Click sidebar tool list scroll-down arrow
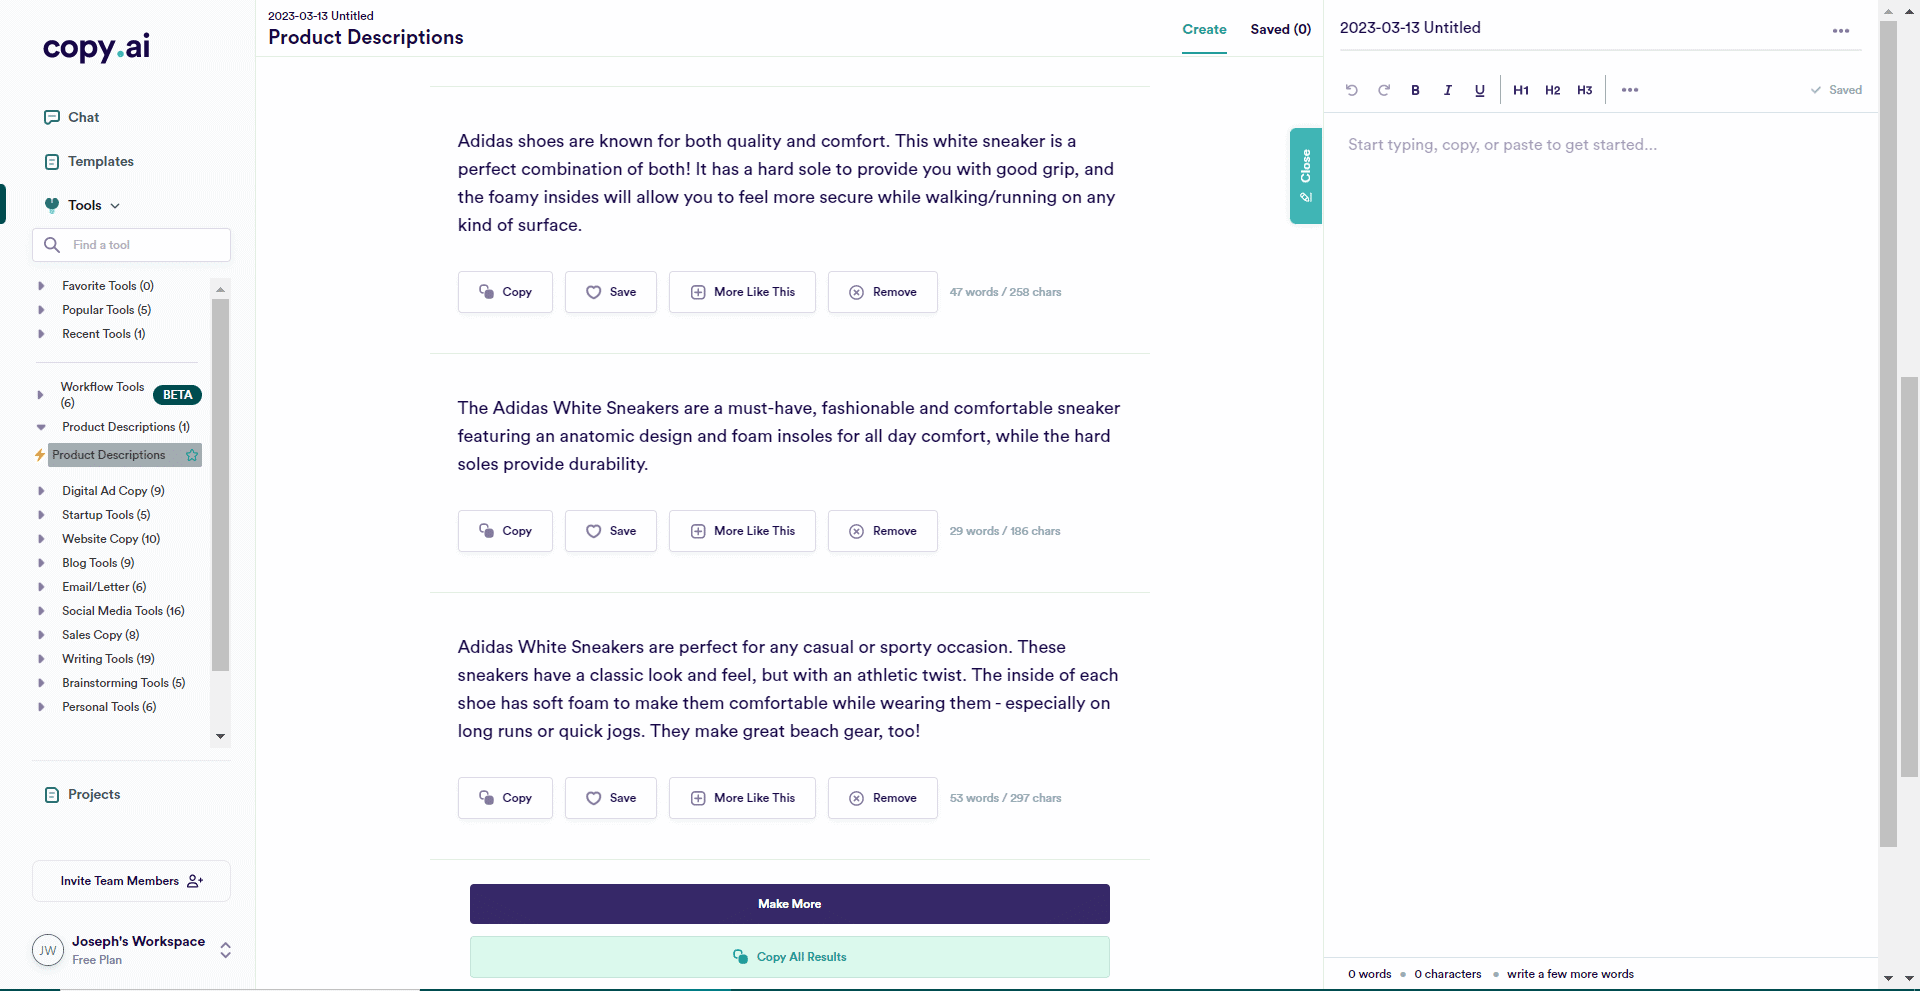This screenshot has height=991, width=1920. 220,737
